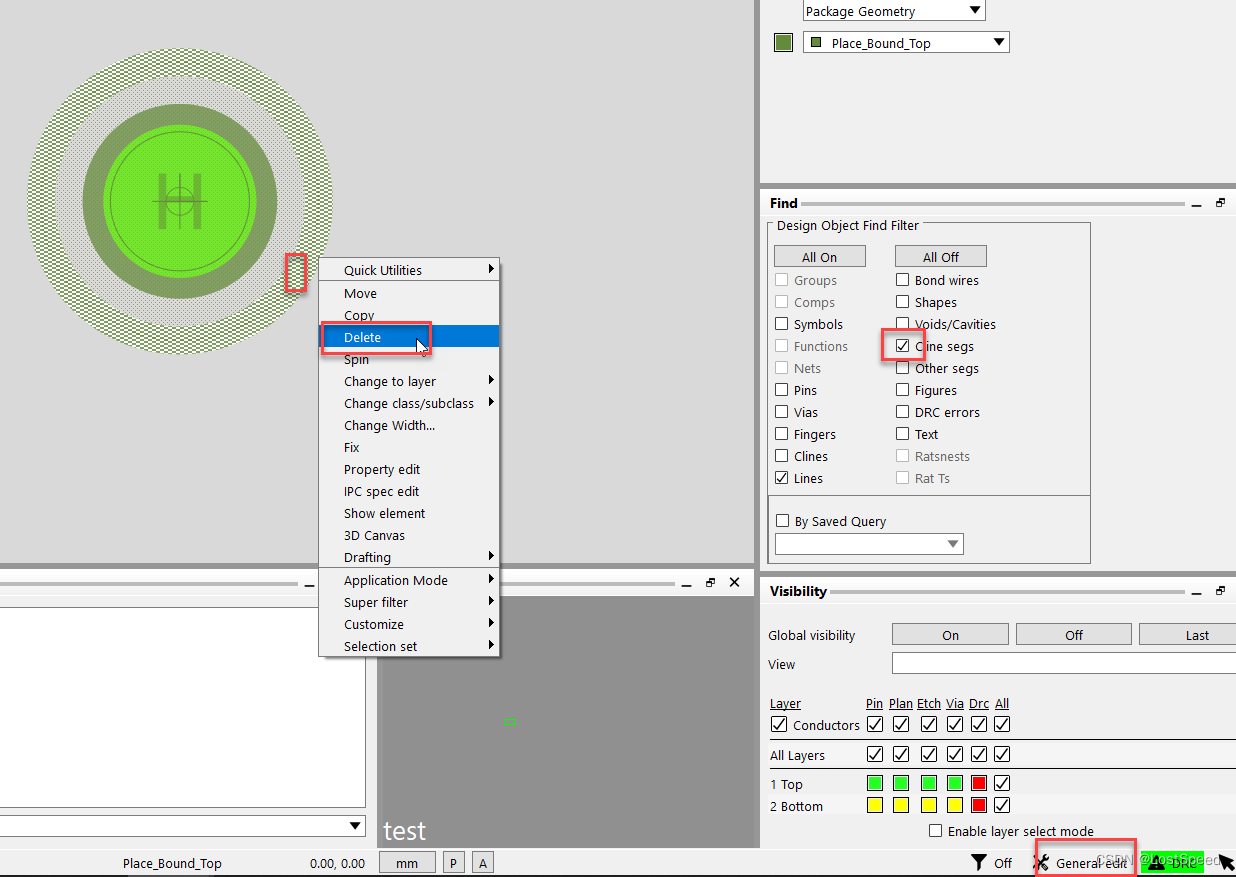Float the Find panel with undock icon

tap(1220, 203)
